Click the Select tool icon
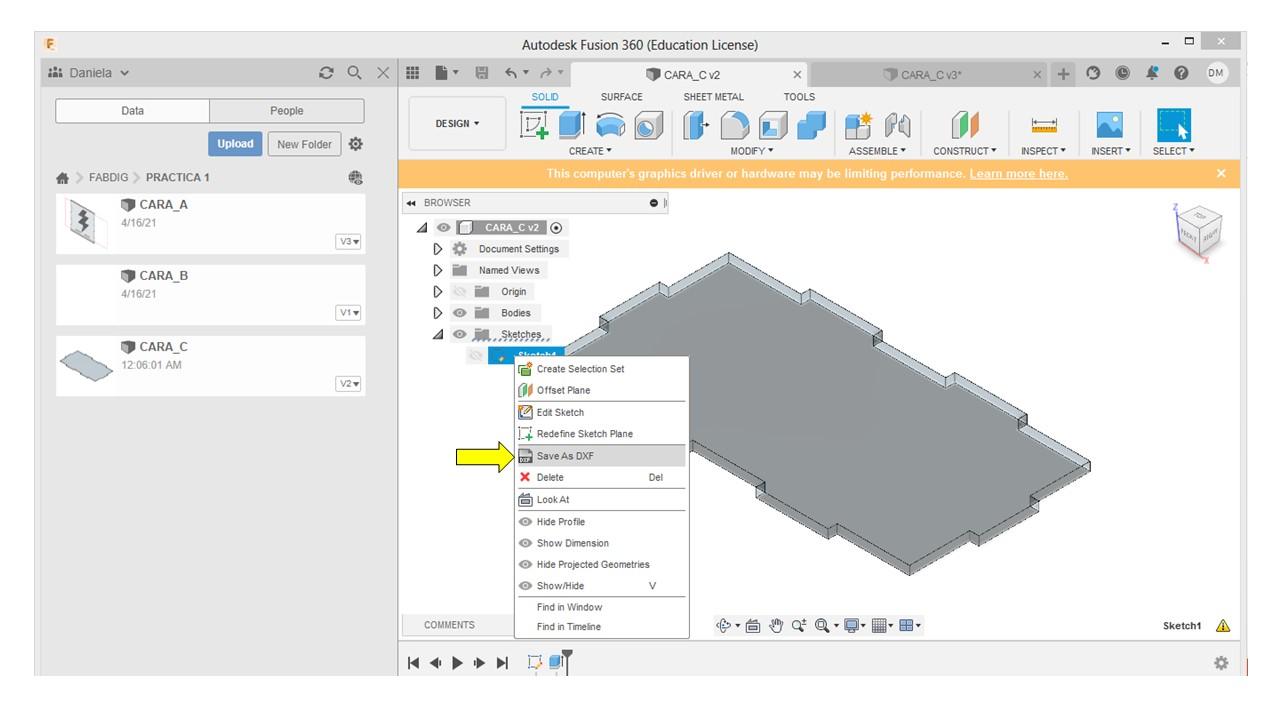The image size is (1280, 720). [1174, 125]
